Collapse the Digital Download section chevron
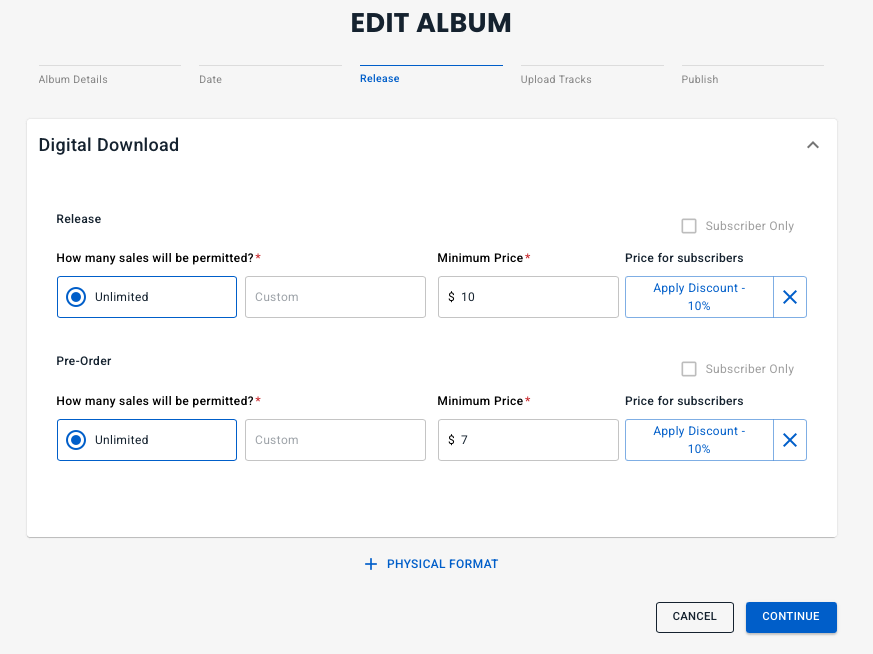The width and height of the screenshot is (873, 654). pyautogui.click(x=813, y=145)
